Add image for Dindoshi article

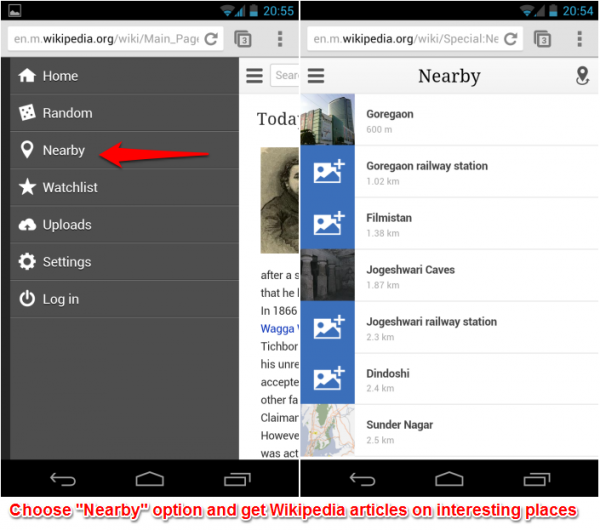point(328,378)
